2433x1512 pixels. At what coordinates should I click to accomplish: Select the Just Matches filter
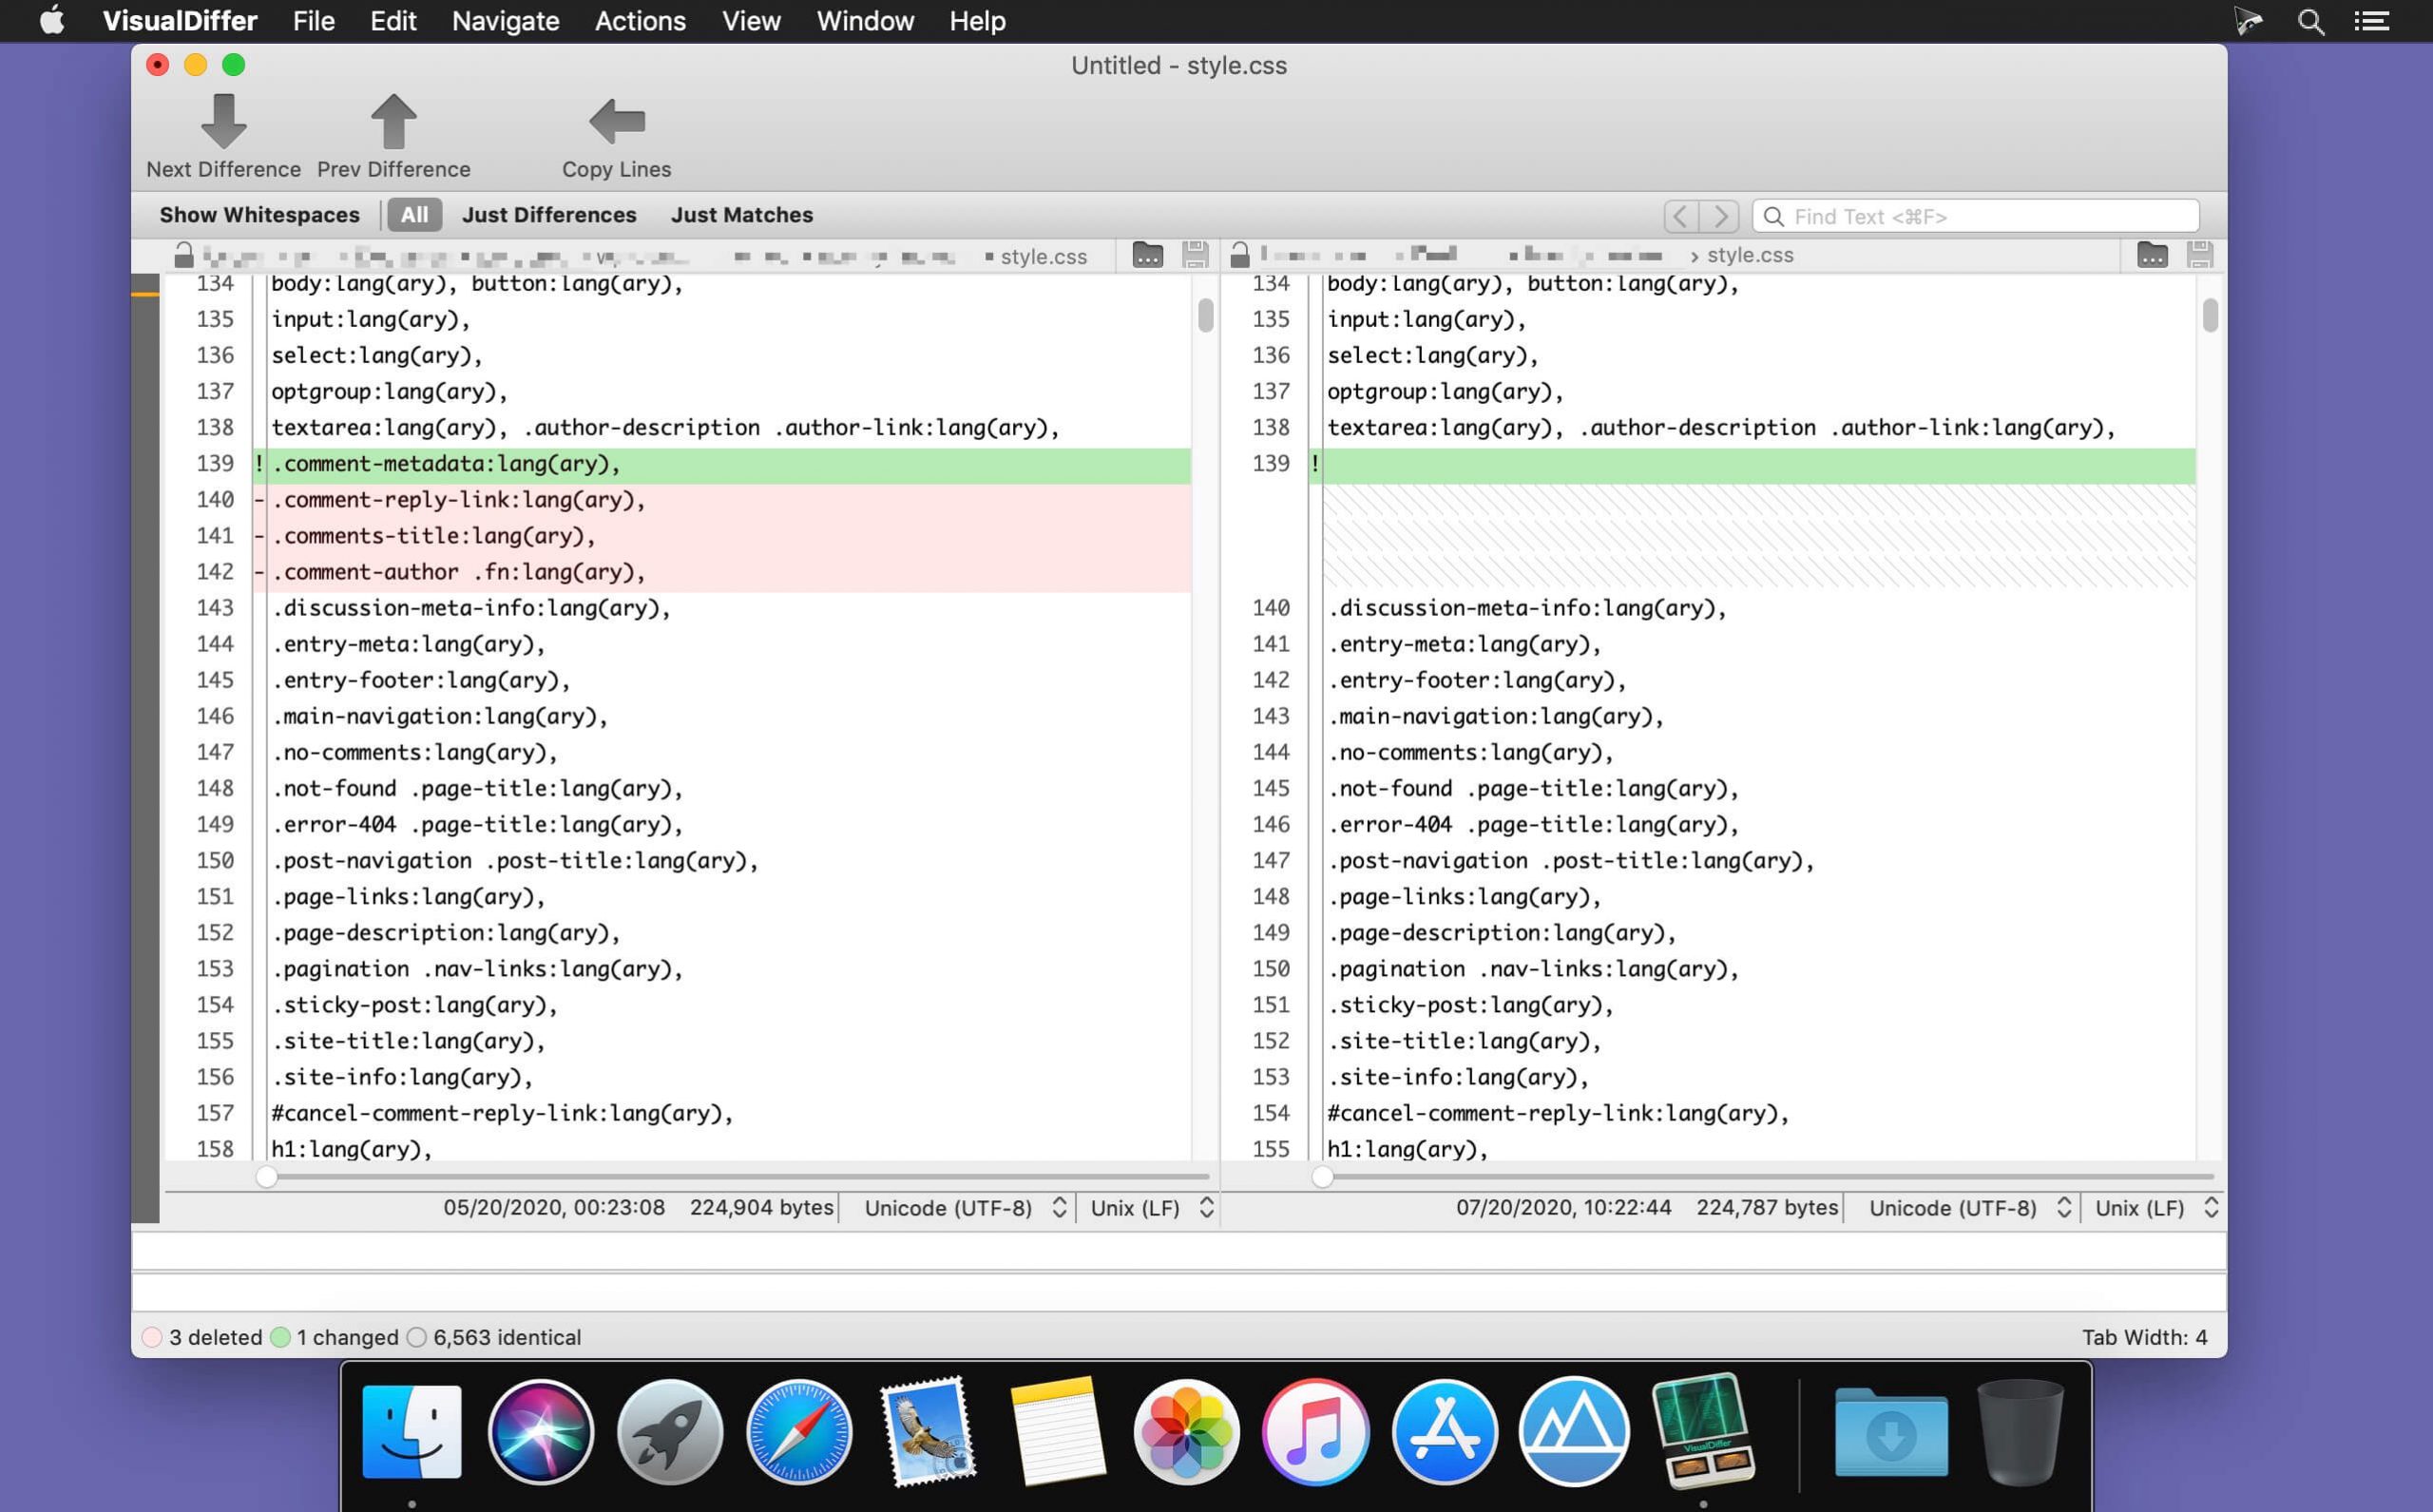coord(741,215)
